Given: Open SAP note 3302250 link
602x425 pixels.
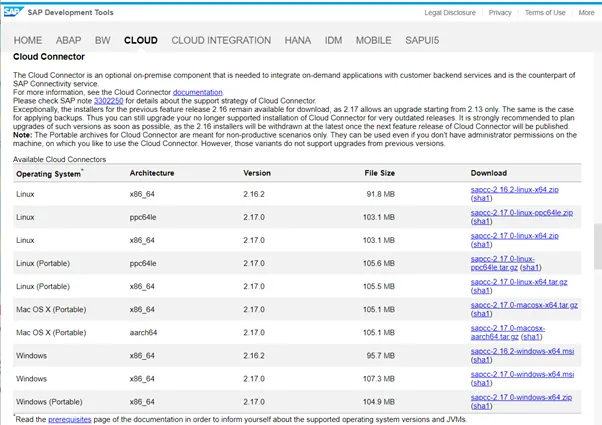Looking at the screenshot, I should click(109, 101).
